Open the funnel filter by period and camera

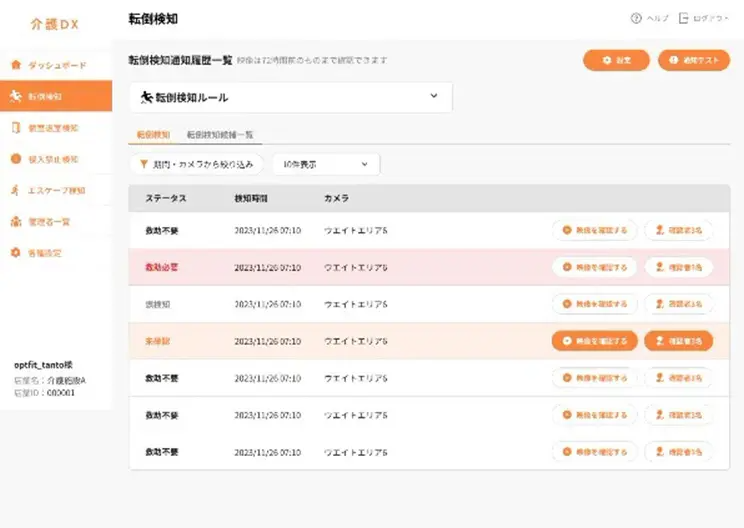(196, 164)
